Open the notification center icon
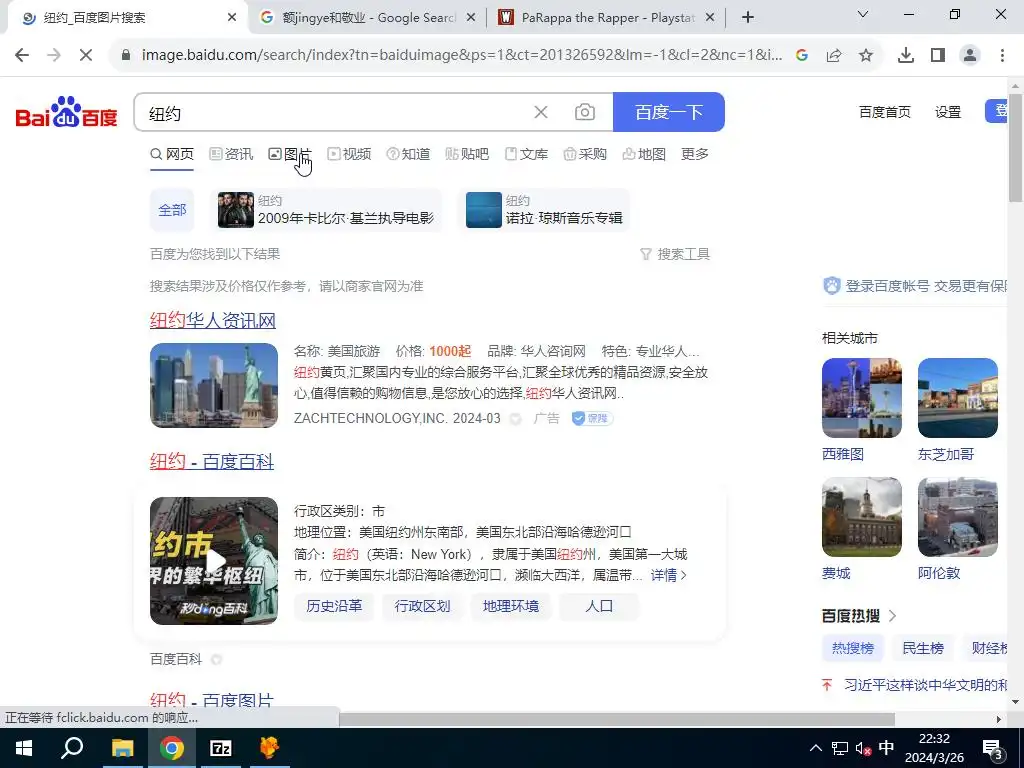1024x768 pixels. click(x=993, y=748)
